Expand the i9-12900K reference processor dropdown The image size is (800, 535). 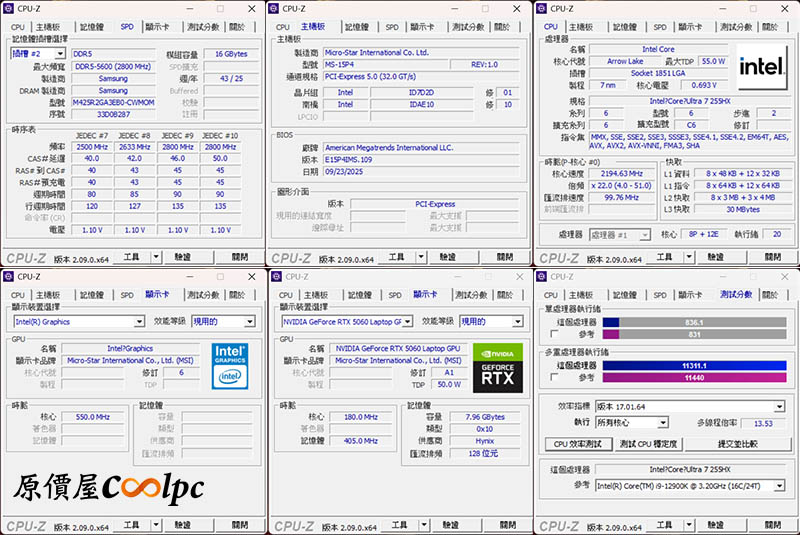(x=690, y=485)
